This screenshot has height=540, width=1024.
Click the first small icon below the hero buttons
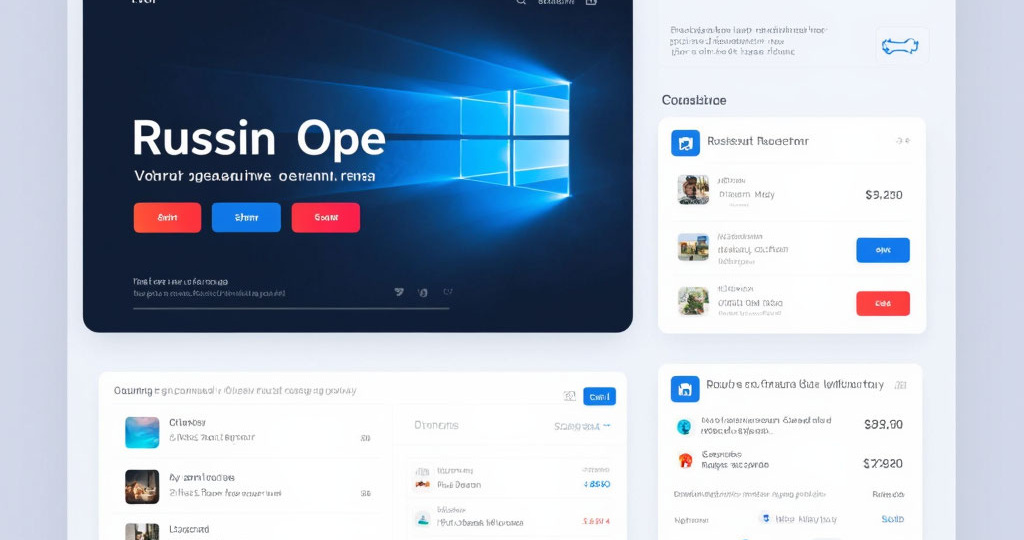point(399,292)
